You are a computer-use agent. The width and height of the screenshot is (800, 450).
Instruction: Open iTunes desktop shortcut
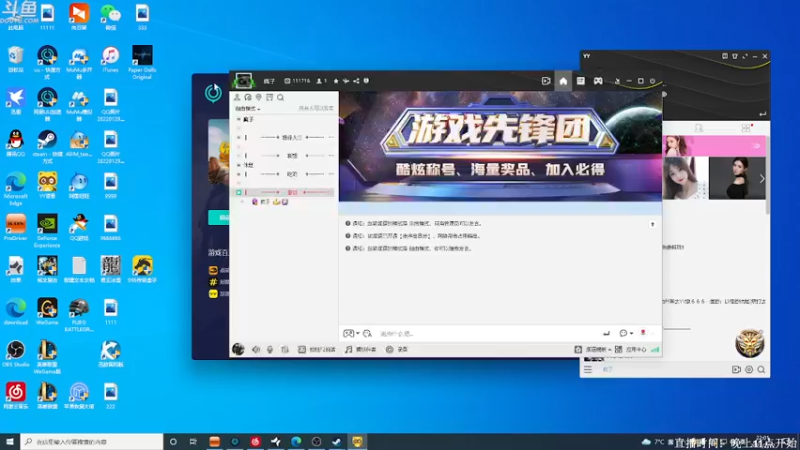click(110, 60)
